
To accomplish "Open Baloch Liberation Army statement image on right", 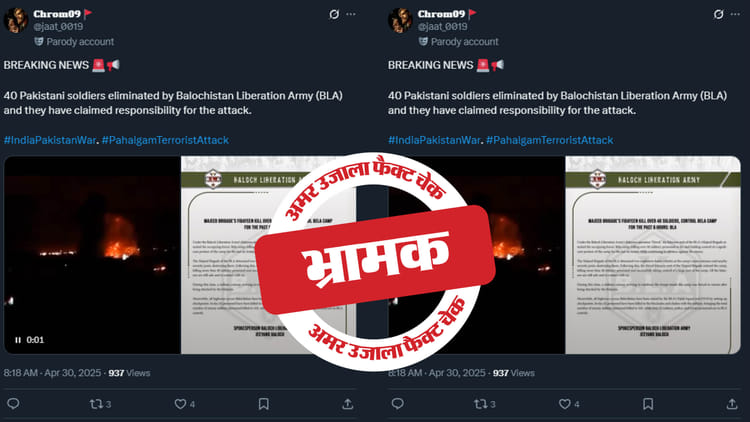I will [653, 255].
